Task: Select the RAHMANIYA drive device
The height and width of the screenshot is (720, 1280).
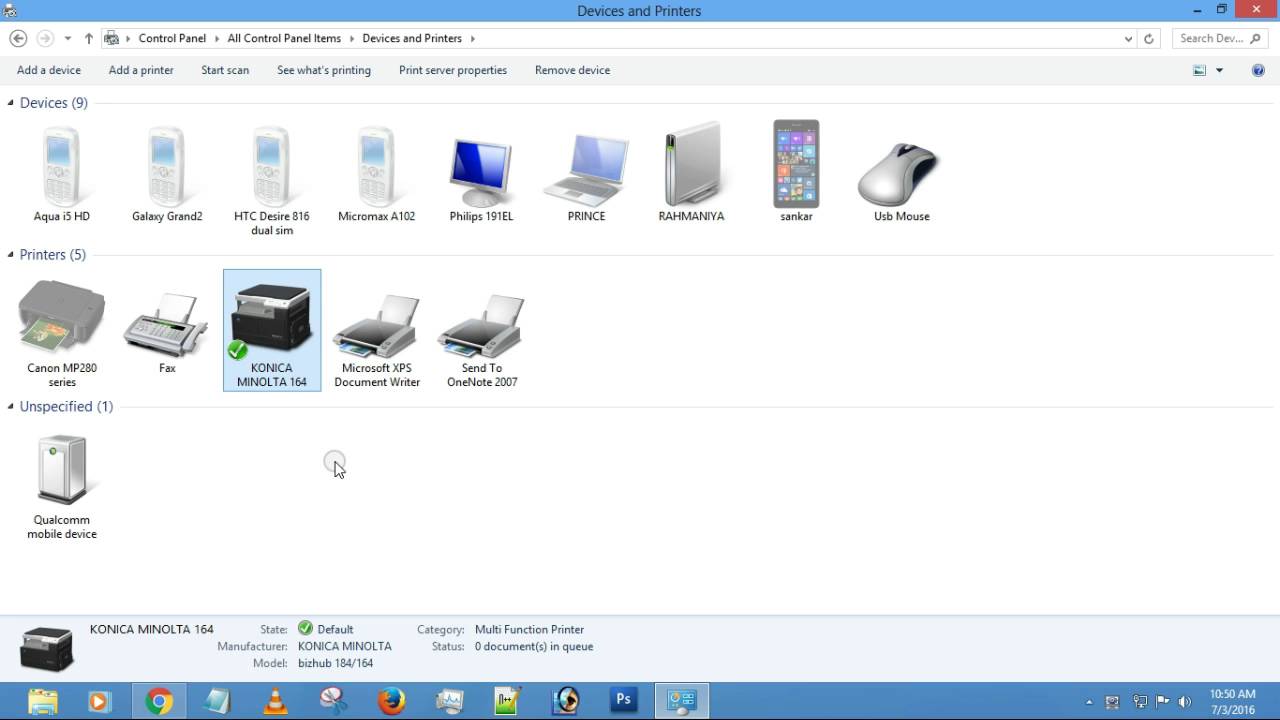Action: (691, 174)
